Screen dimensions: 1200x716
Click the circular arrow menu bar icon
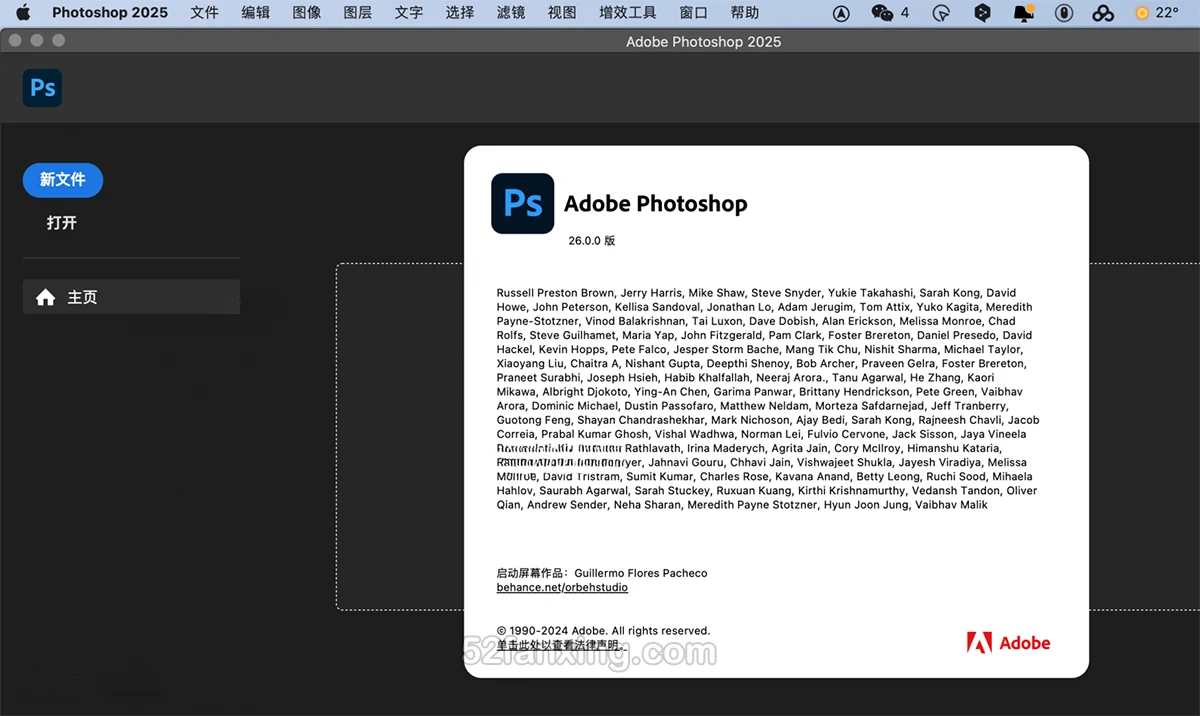point(940,13)
